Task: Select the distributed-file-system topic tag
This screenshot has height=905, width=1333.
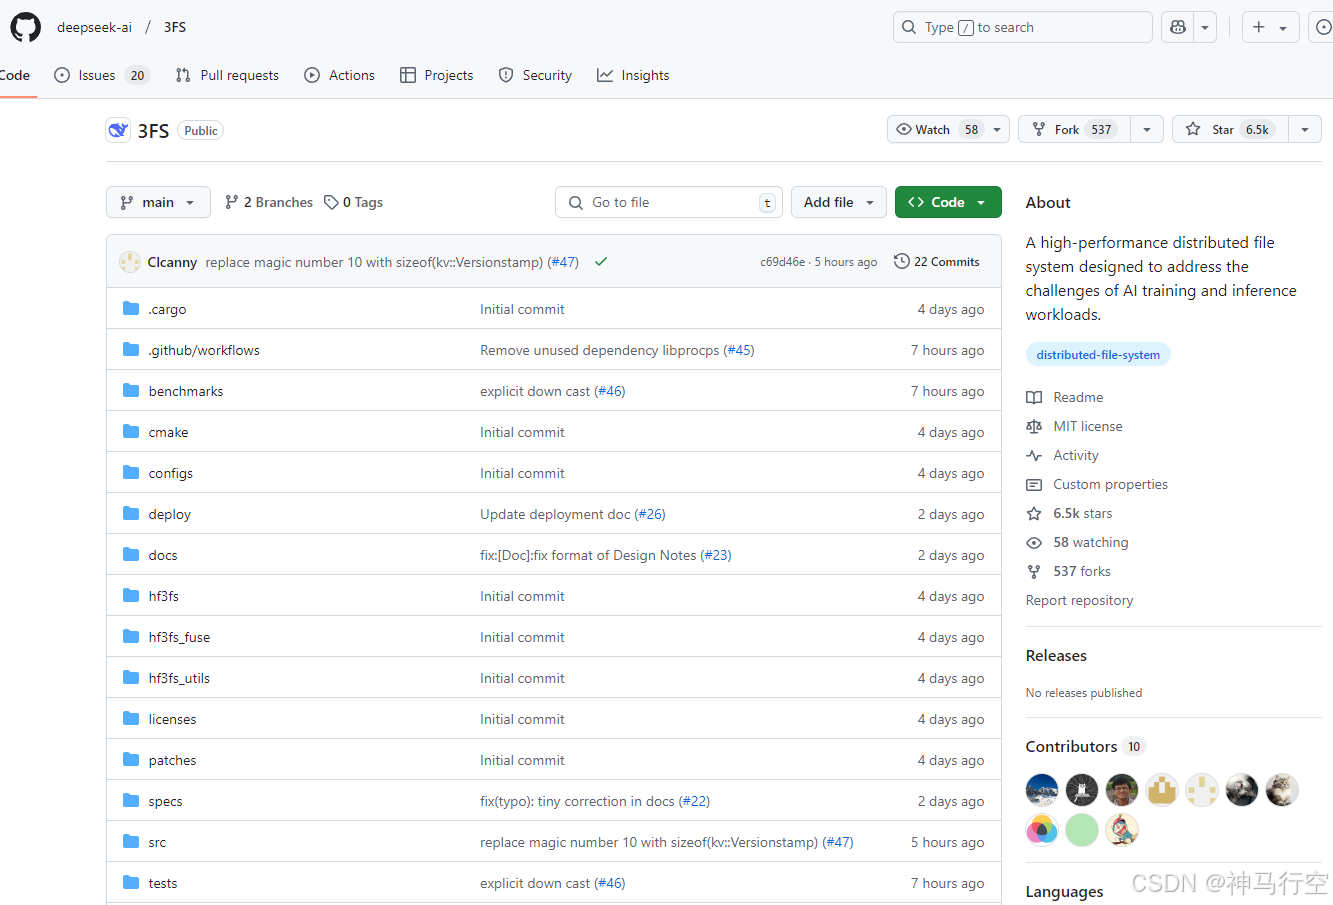Action: (1098, 355)
